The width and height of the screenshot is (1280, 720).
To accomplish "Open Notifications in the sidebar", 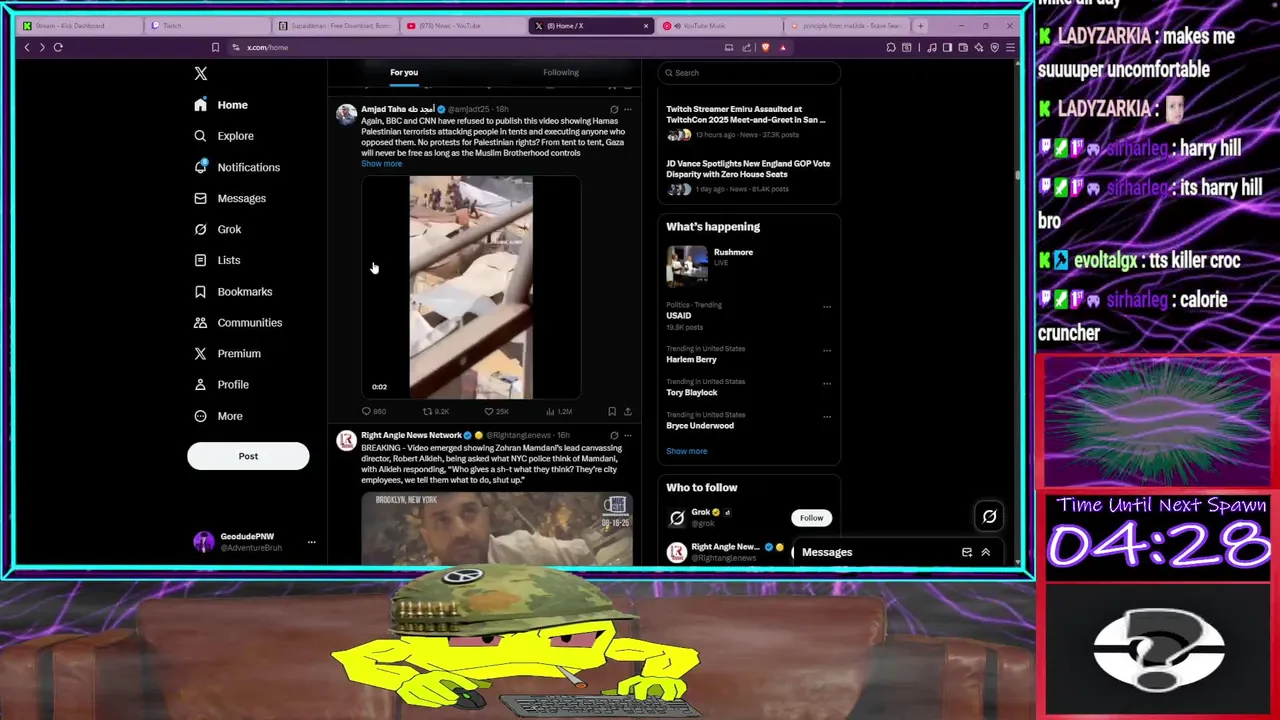I will [237, 167].
